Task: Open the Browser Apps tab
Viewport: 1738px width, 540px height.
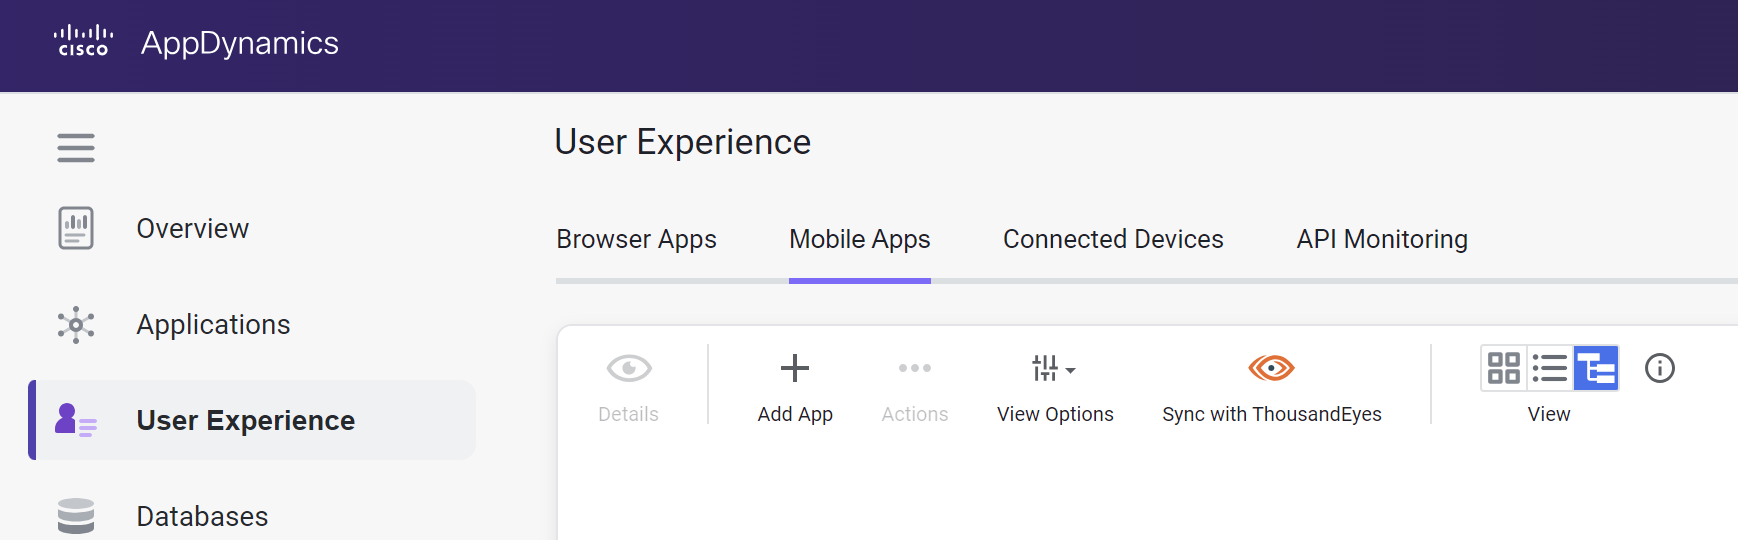Action: coord(637,239)
